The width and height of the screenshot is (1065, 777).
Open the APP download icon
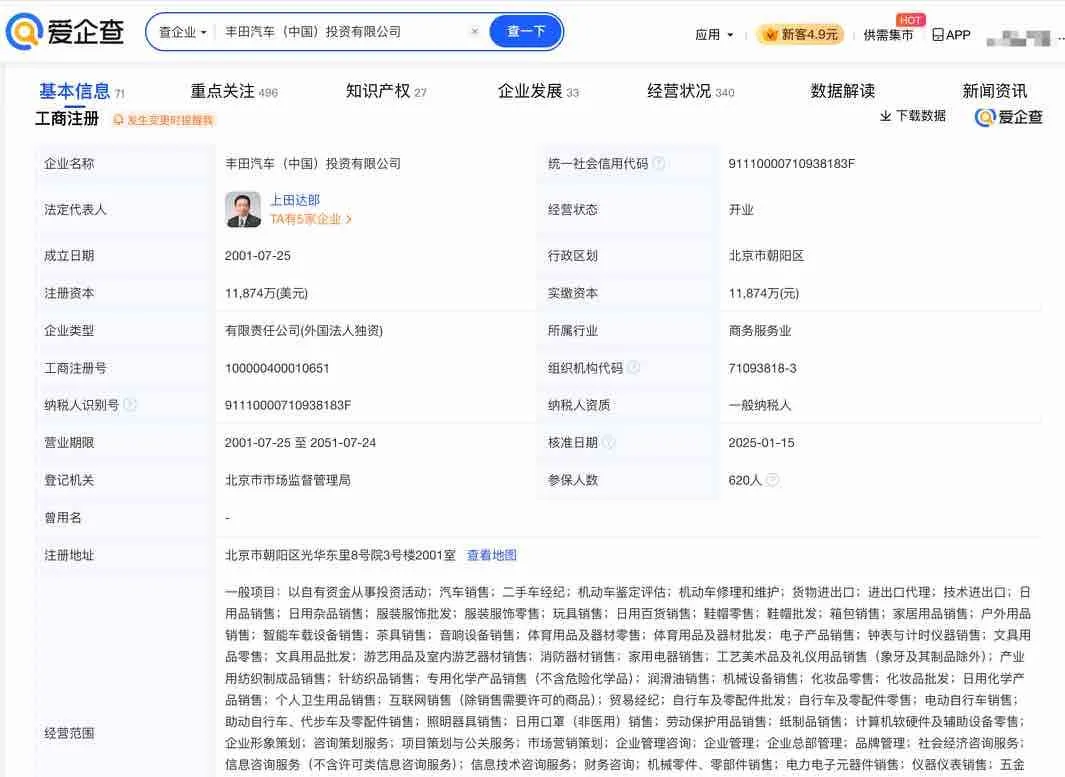point(938,34)
